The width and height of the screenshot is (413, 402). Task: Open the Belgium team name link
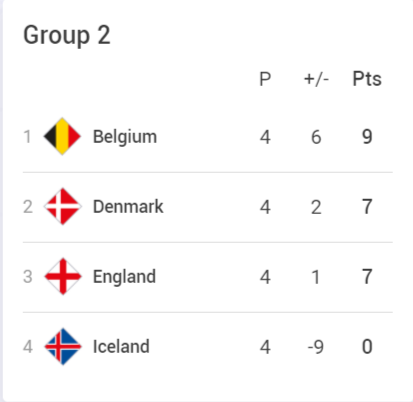[125, 137]
